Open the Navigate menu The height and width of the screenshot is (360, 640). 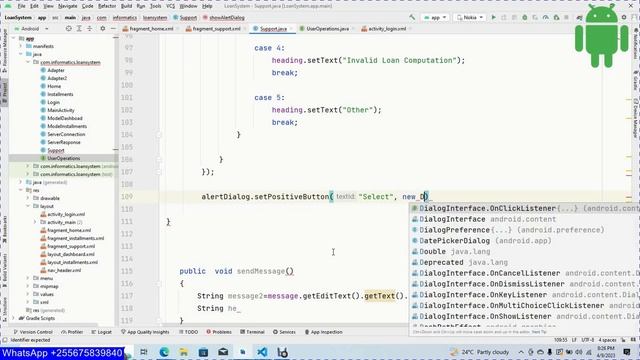(67, 6)
